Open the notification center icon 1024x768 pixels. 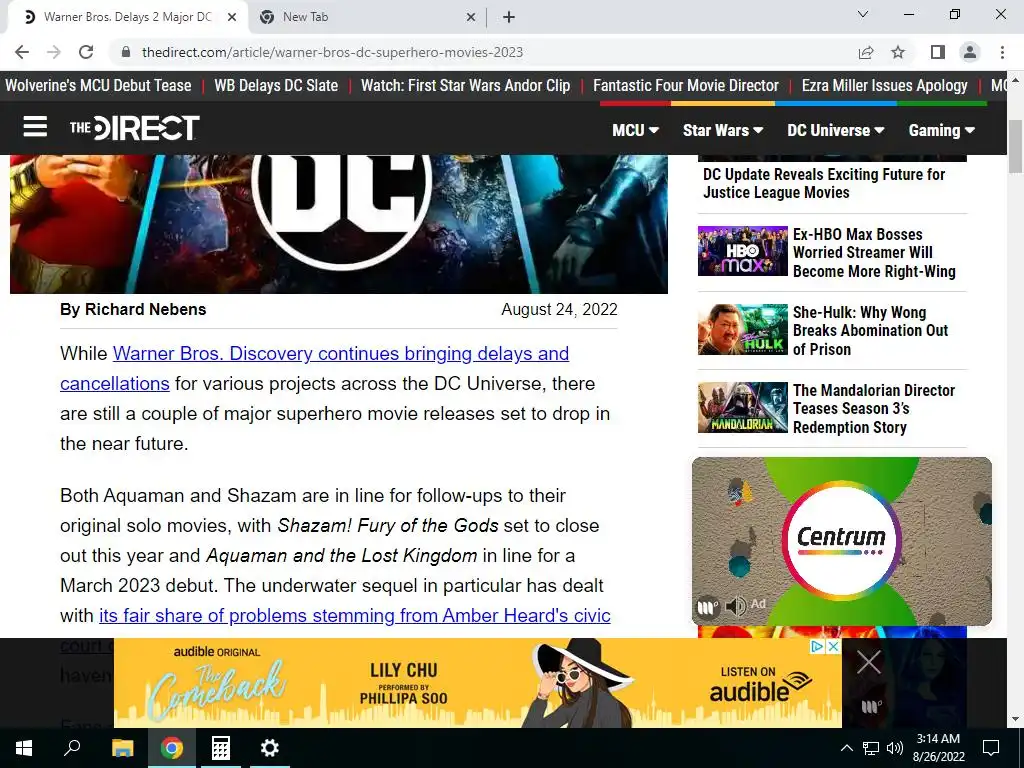991,748
